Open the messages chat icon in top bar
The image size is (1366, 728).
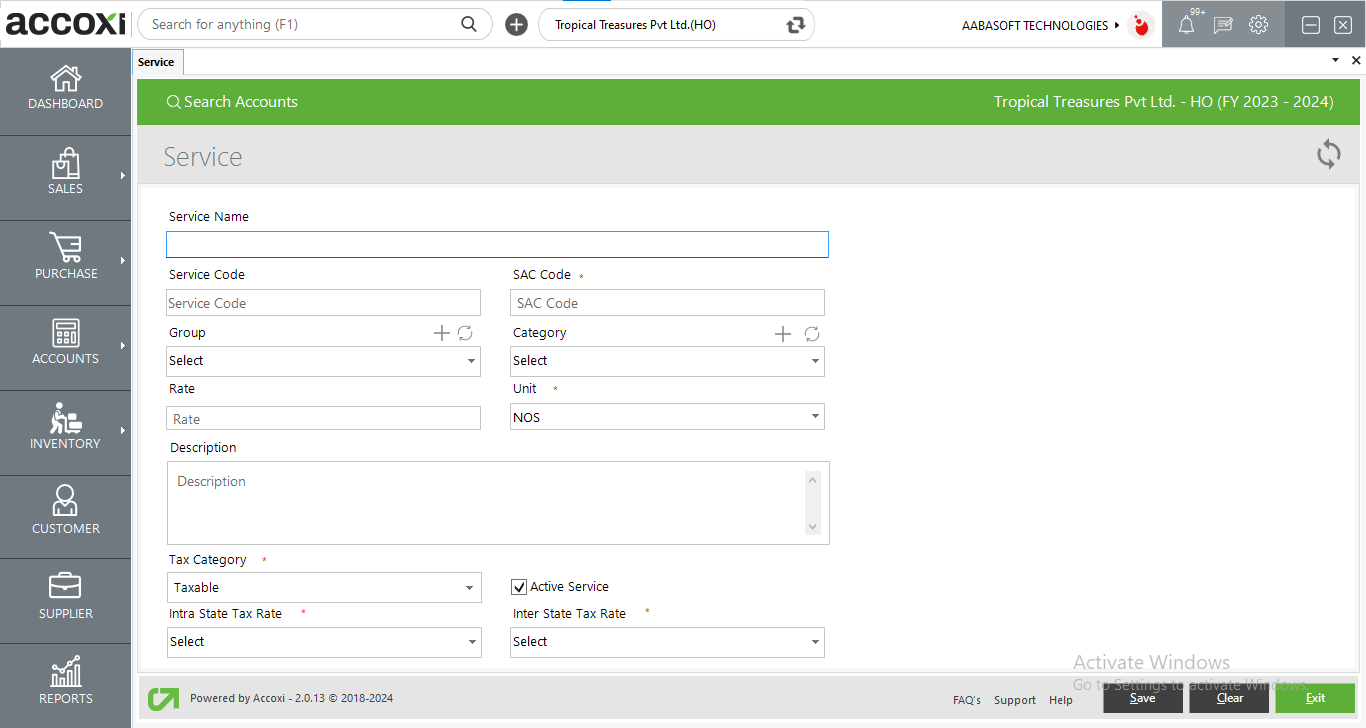(x=1222, y=25)
